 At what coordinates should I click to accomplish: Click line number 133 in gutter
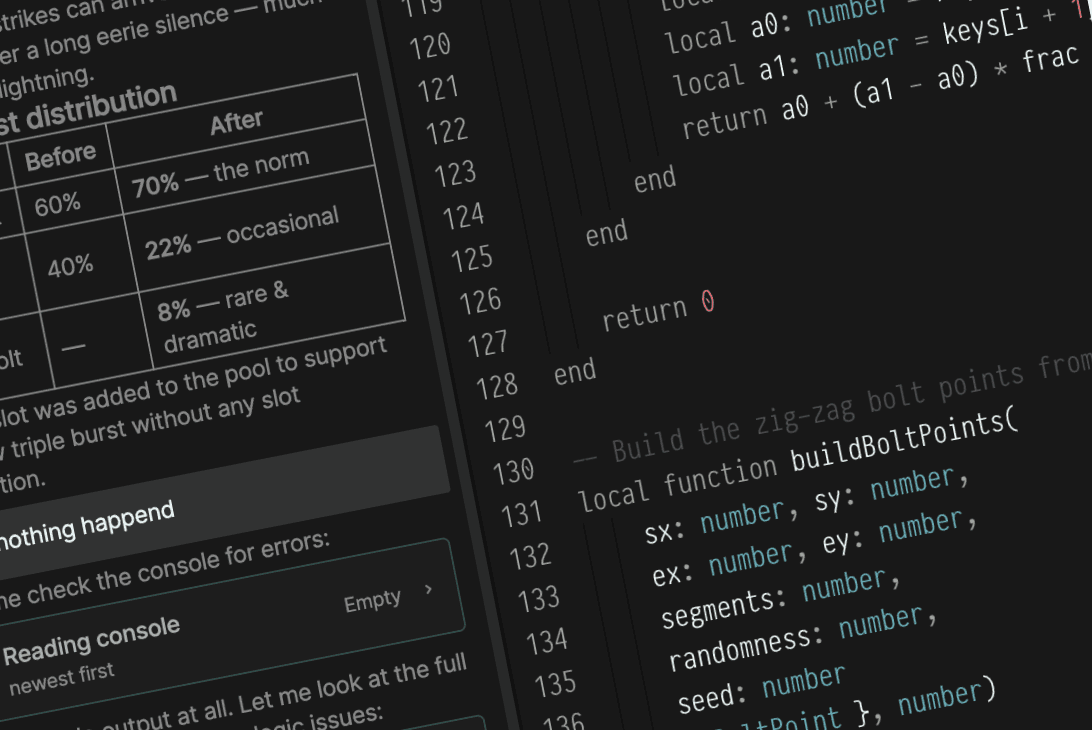(x=538, y=599)
